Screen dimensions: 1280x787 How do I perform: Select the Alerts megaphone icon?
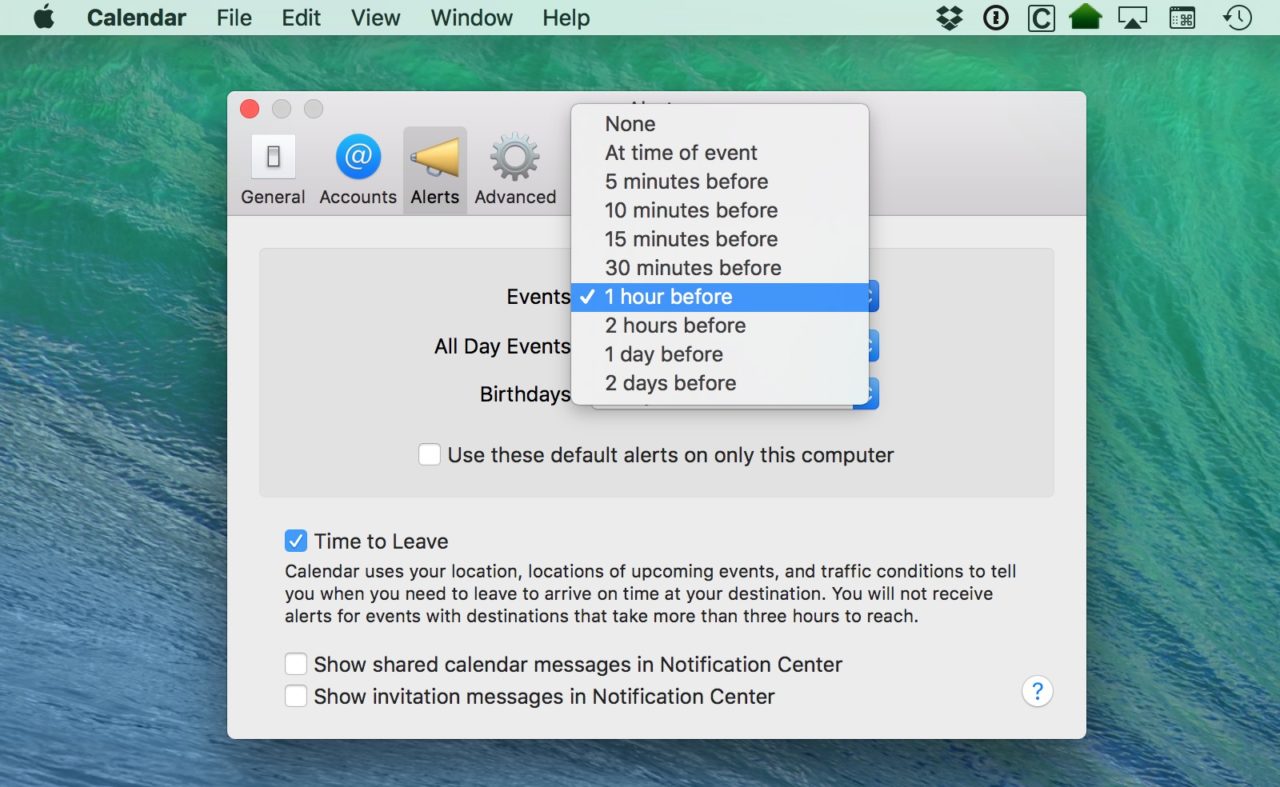pyautogui.click(x=435, y=159)
